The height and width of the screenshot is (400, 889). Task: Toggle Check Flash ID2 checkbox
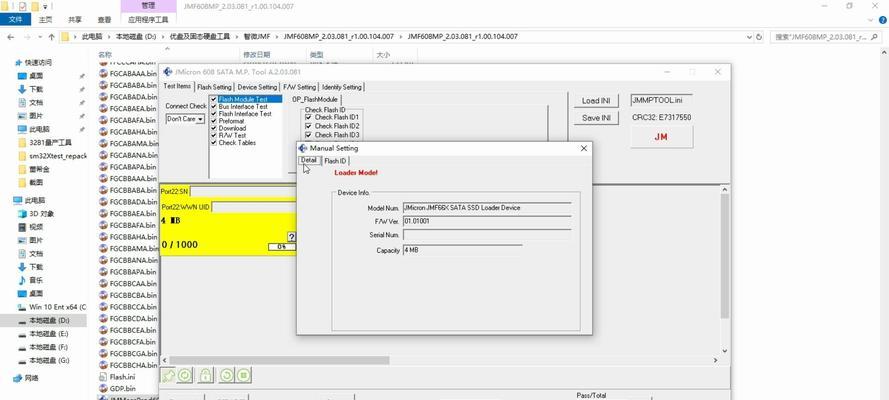[x=308, y=126]
